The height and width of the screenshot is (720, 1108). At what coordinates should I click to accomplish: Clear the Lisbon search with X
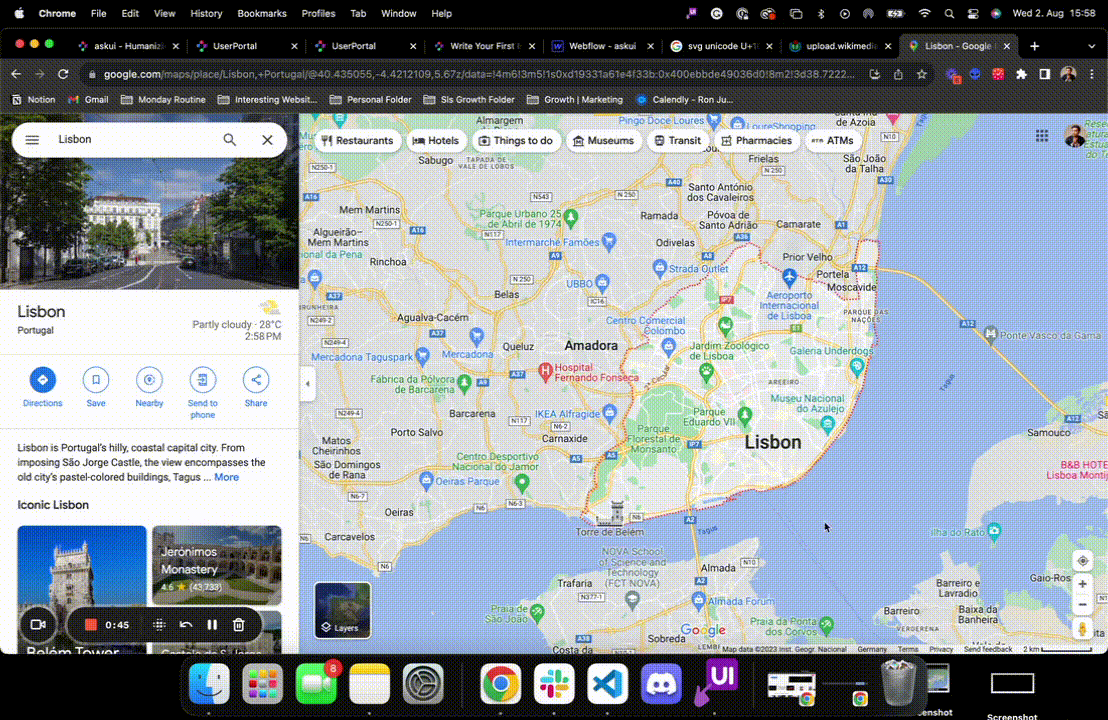[x=267, y=140]
